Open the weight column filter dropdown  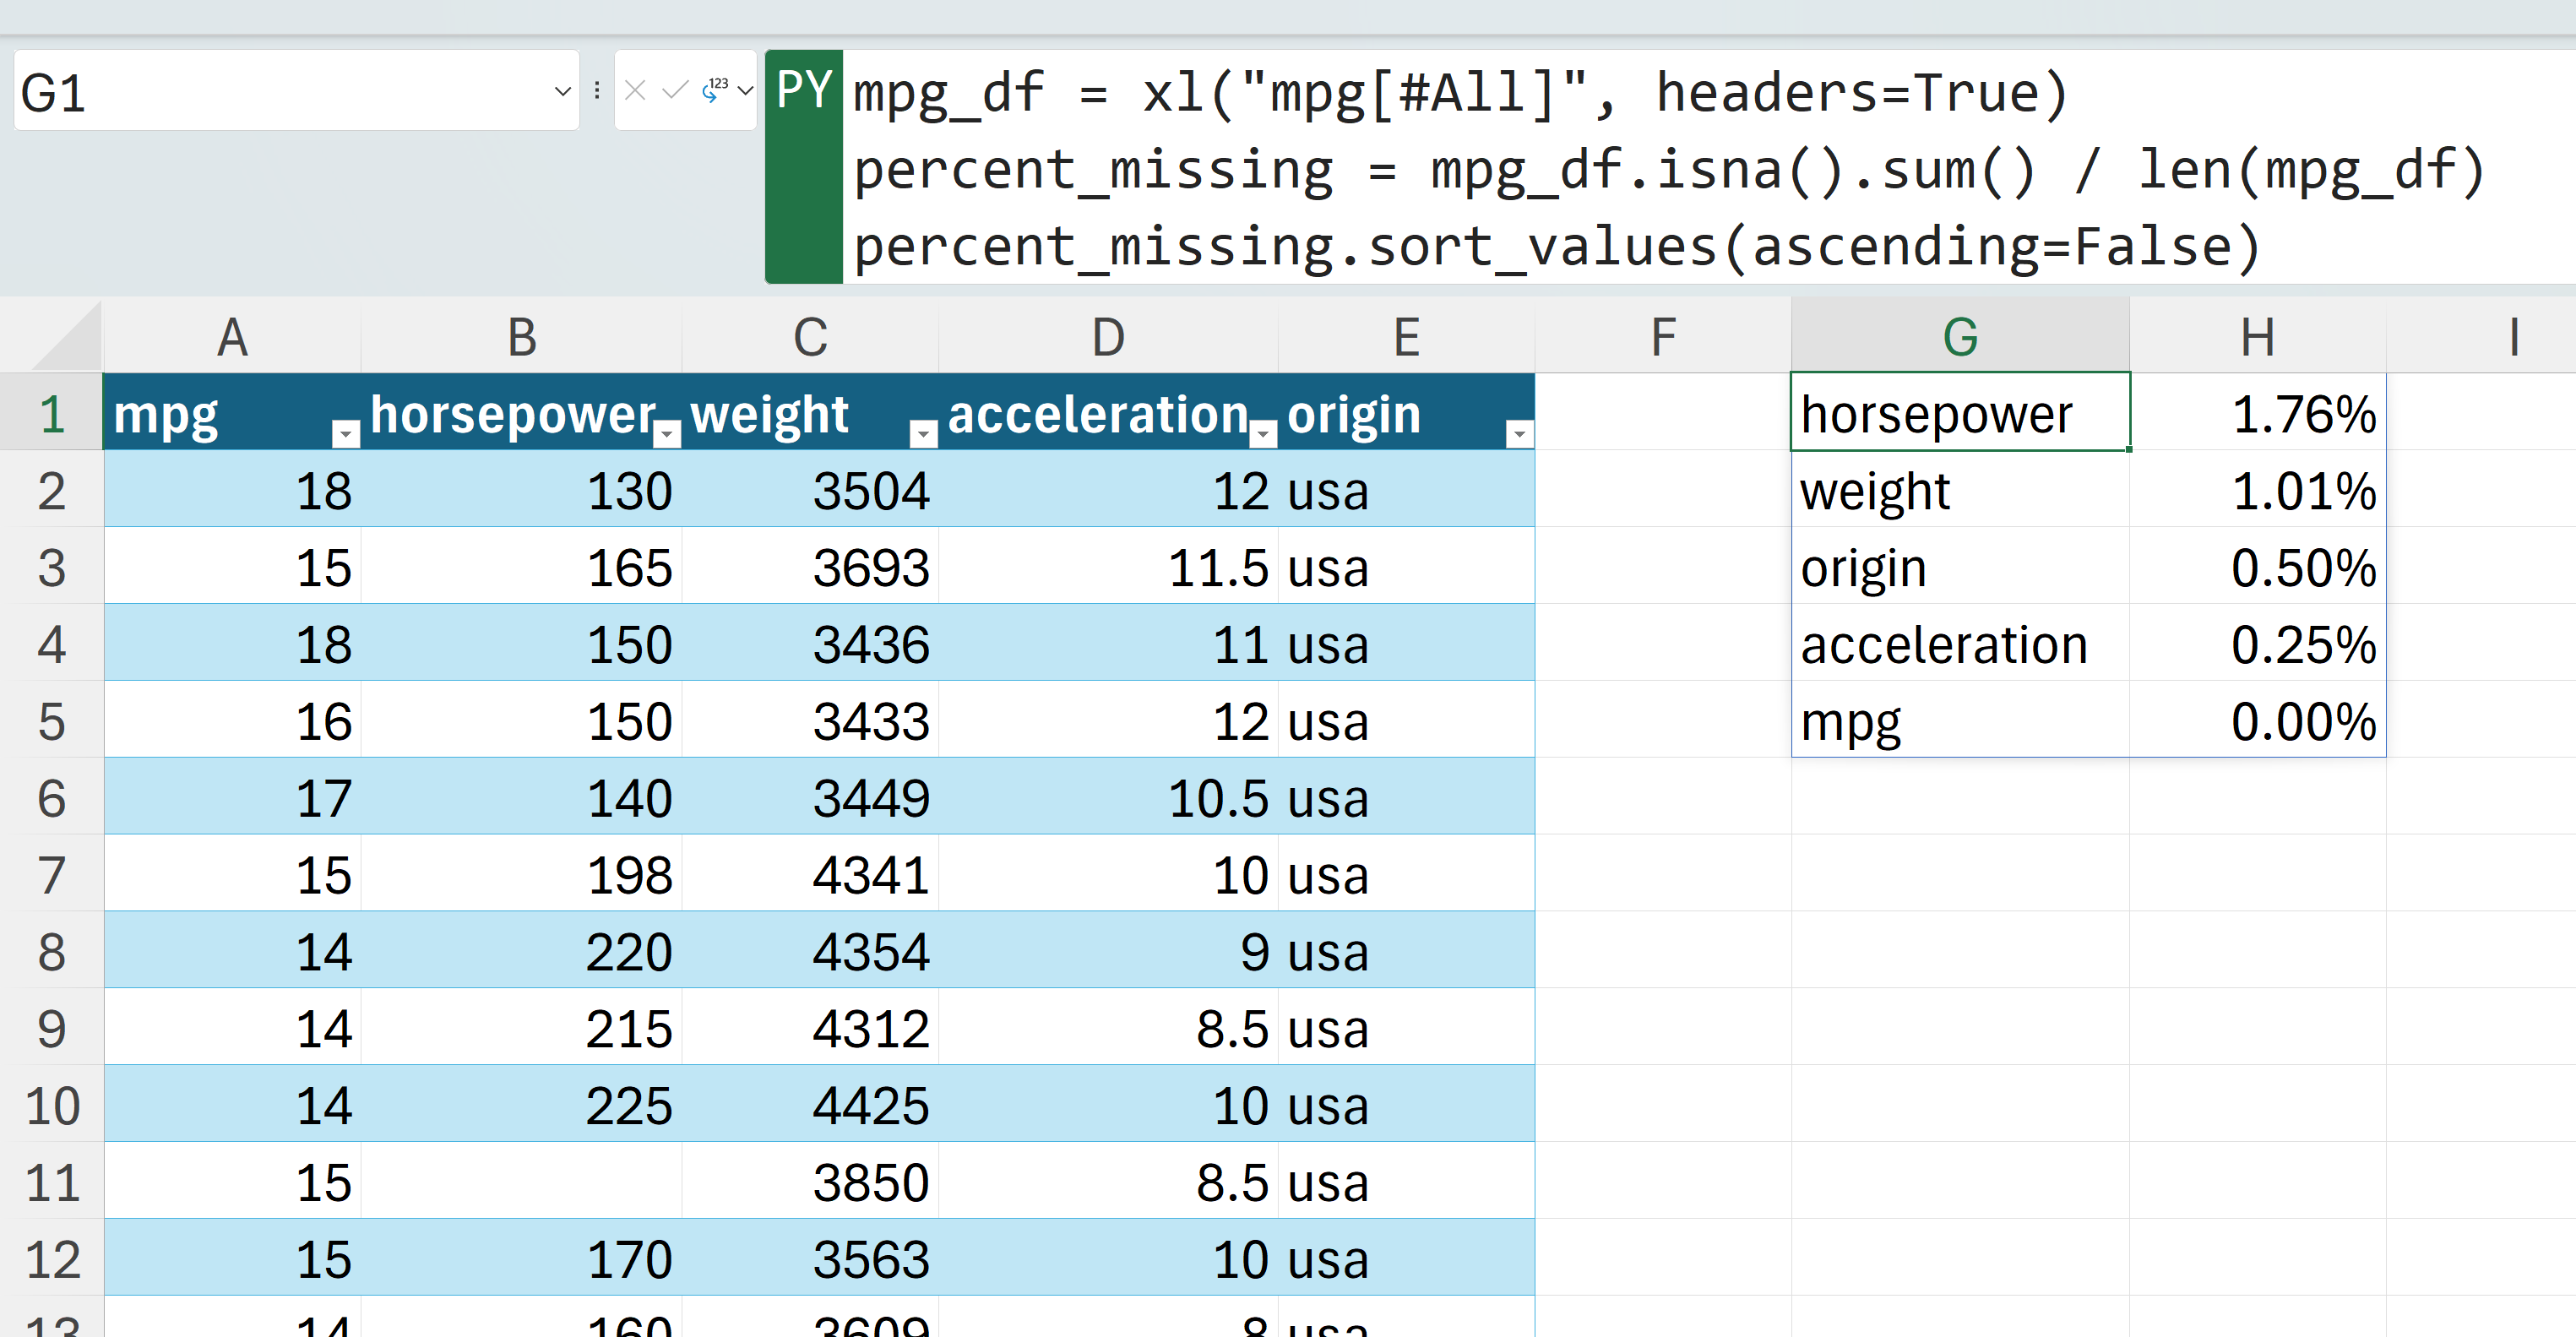pos(923,433)
